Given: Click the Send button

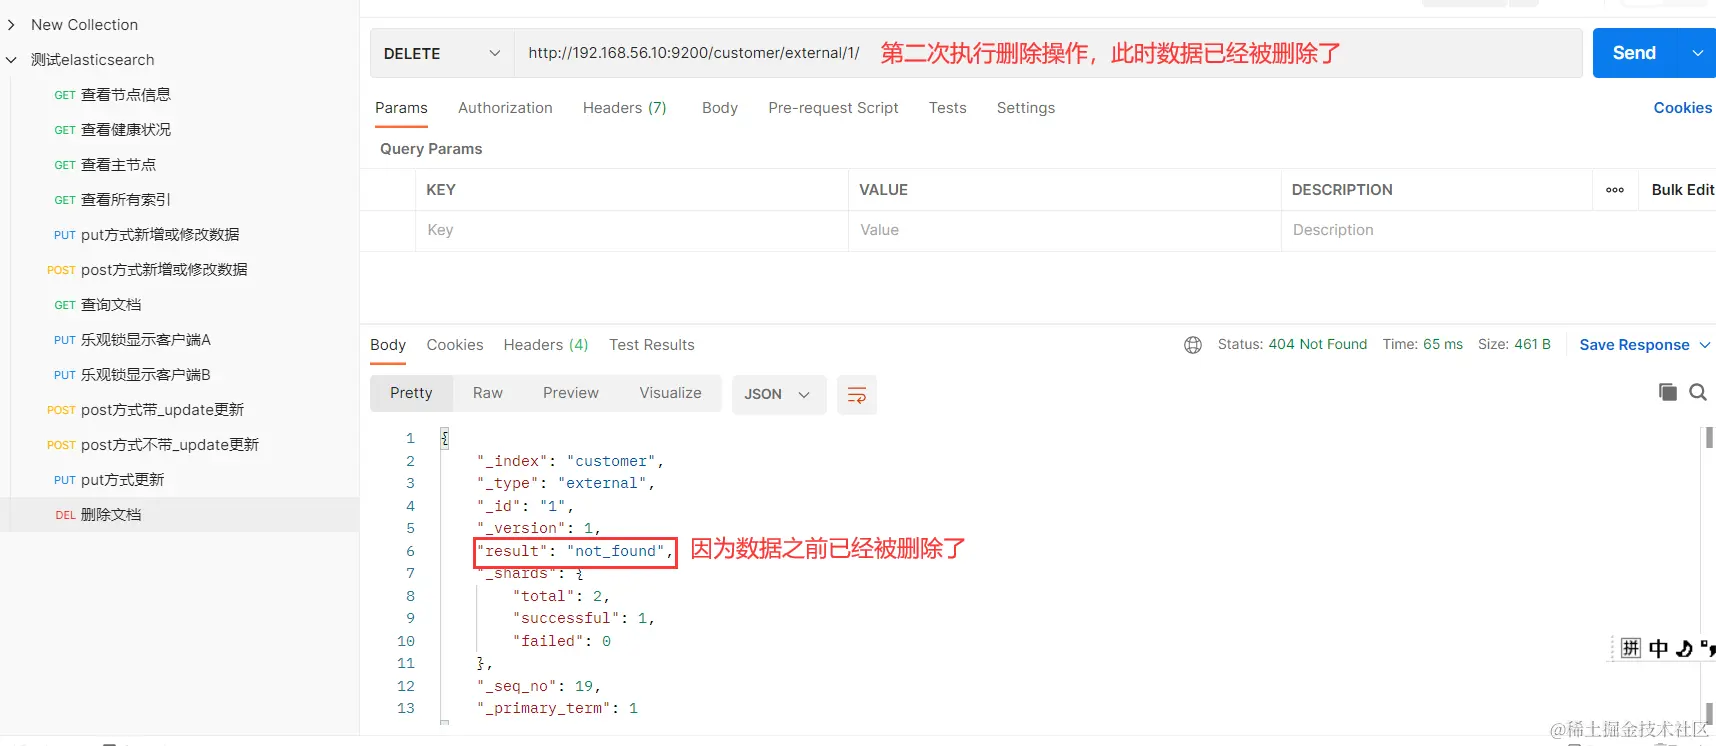Looking at the screenshot, I should 1634,53.
